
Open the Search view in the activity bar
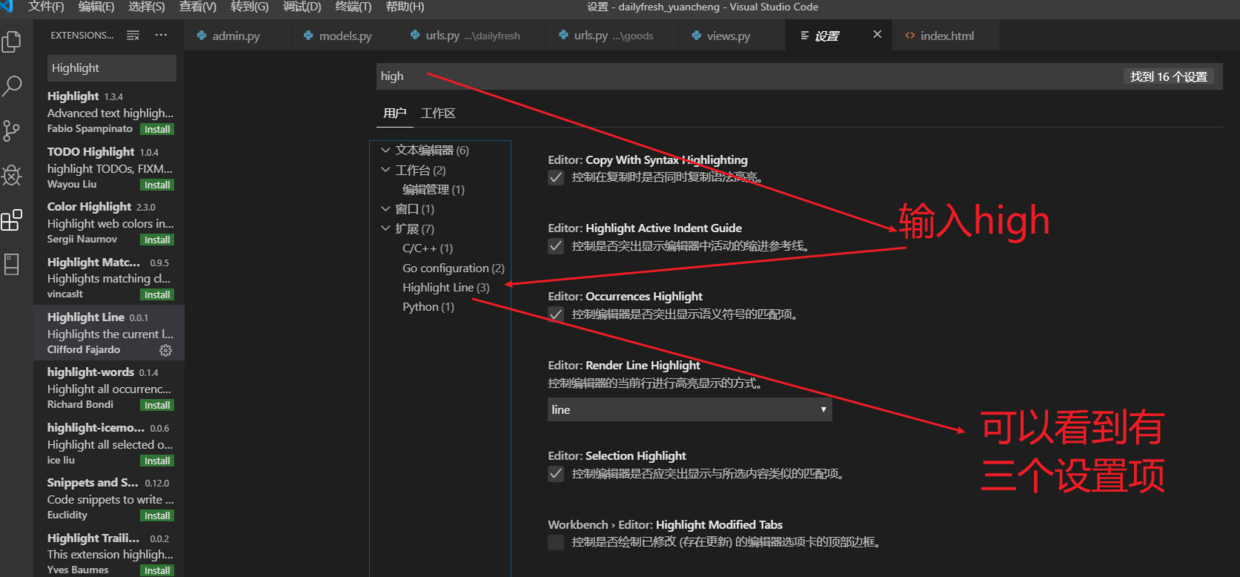(12, 86)
